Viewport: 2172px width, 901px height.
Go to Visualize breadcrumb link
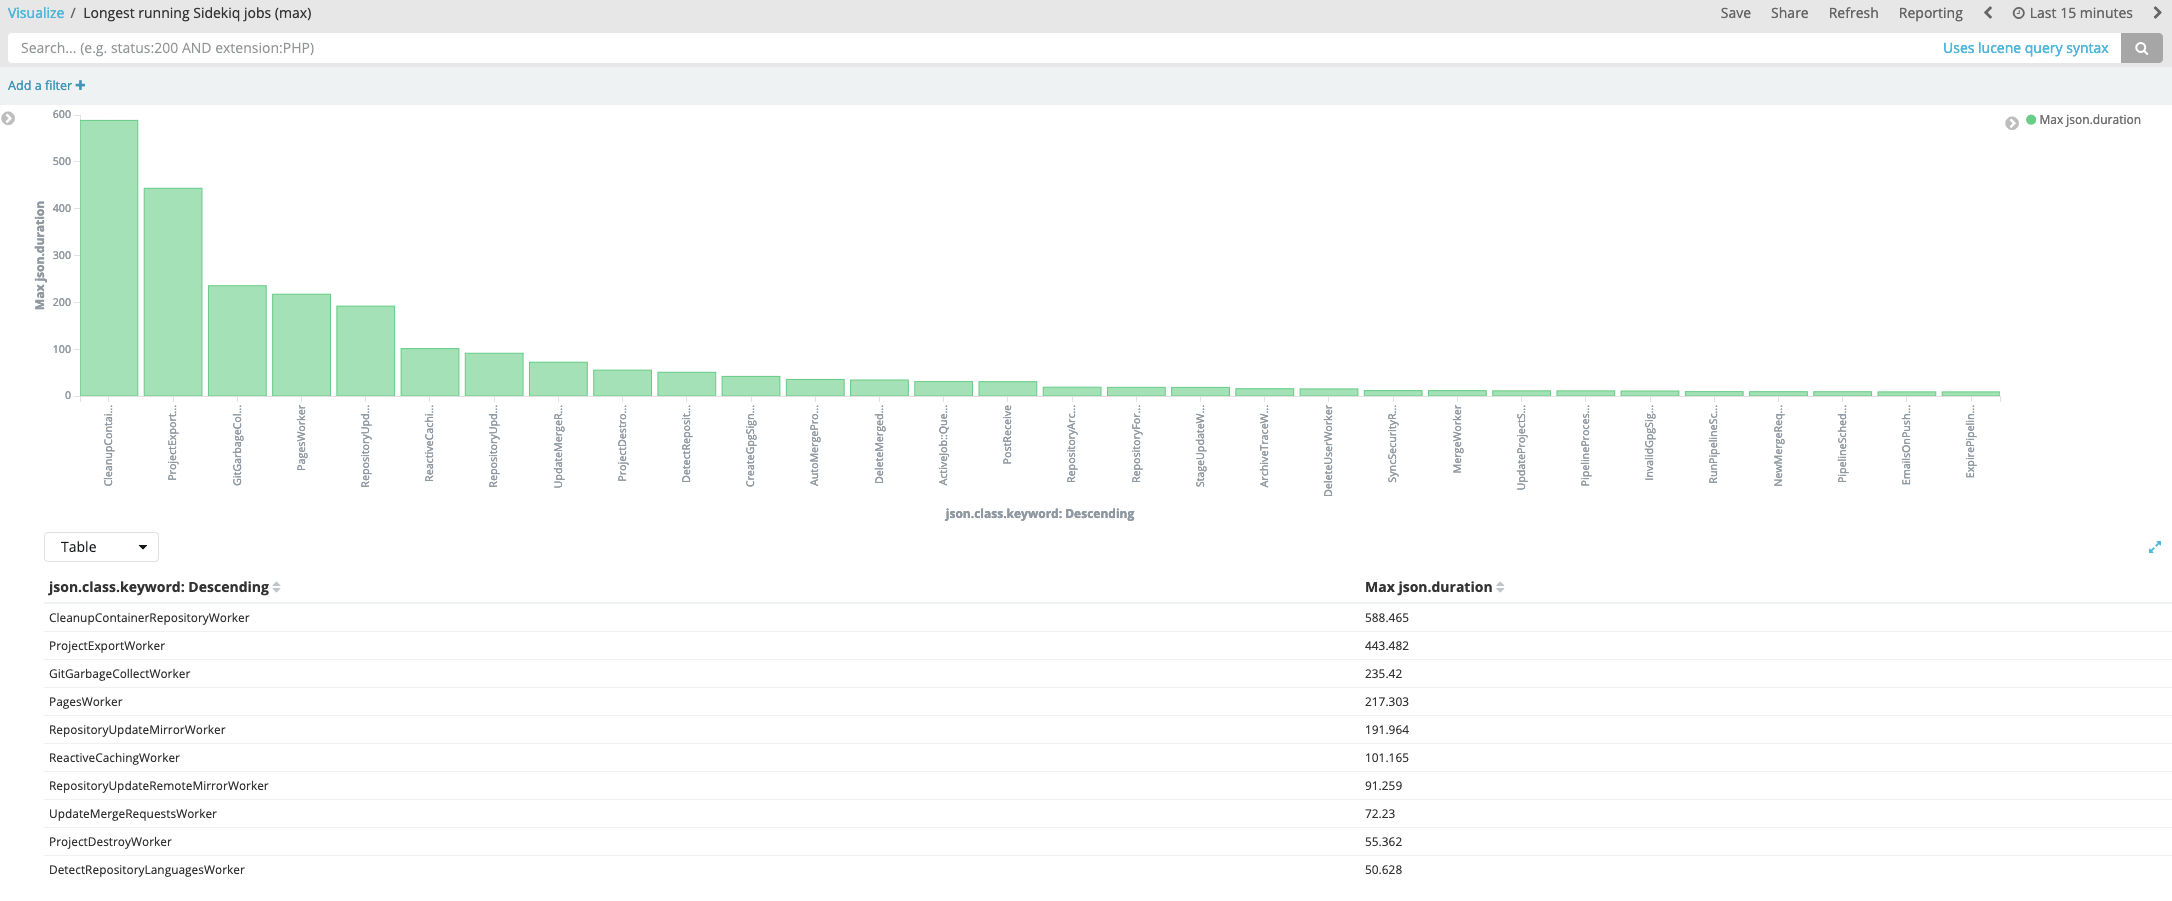coord(36,13)
